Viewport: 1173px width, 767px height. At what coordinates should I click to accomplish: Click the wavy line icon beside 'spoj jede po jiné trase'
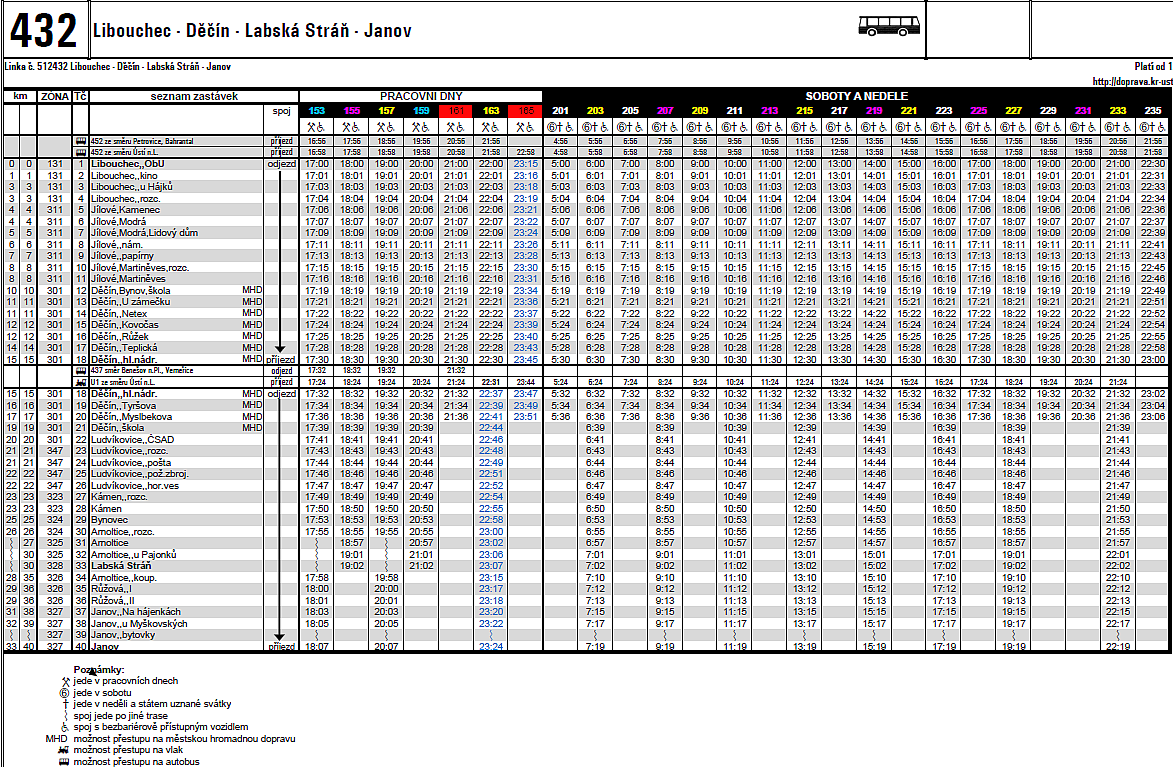tap(65, 716)
